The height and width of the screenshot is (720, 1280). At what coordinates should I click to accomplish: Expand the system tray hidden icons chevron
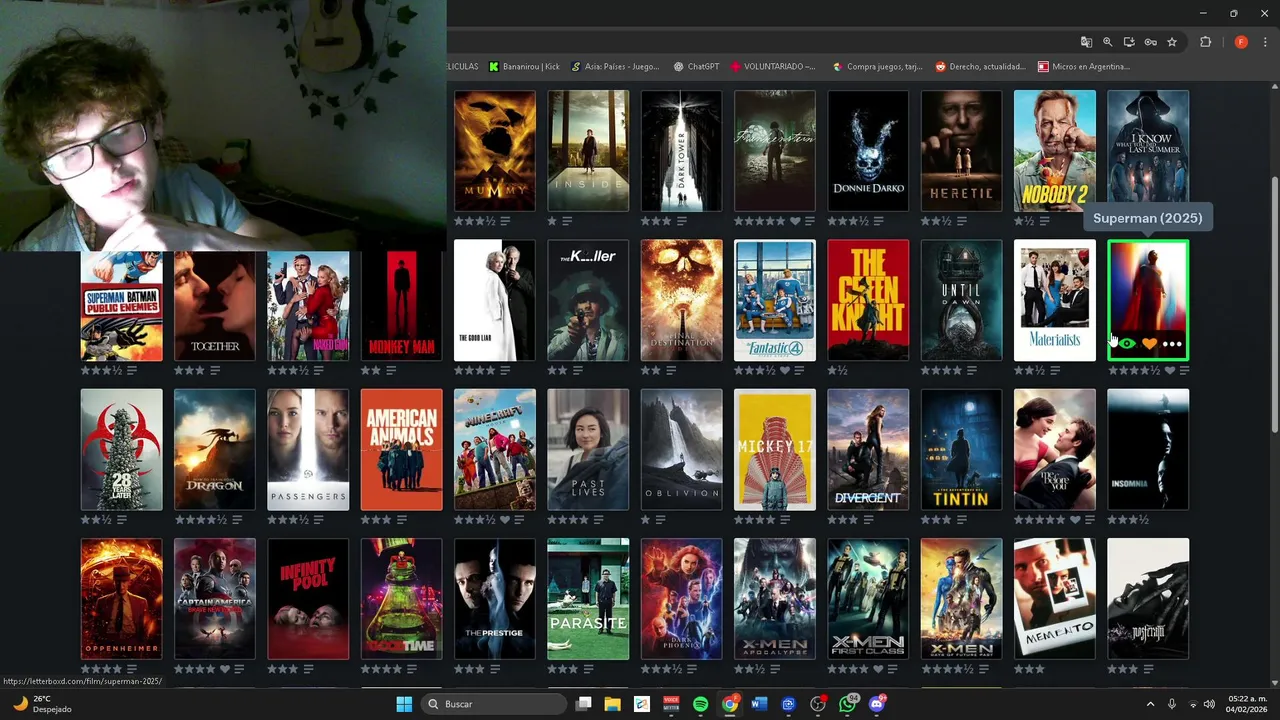[x=1150, y=704]
